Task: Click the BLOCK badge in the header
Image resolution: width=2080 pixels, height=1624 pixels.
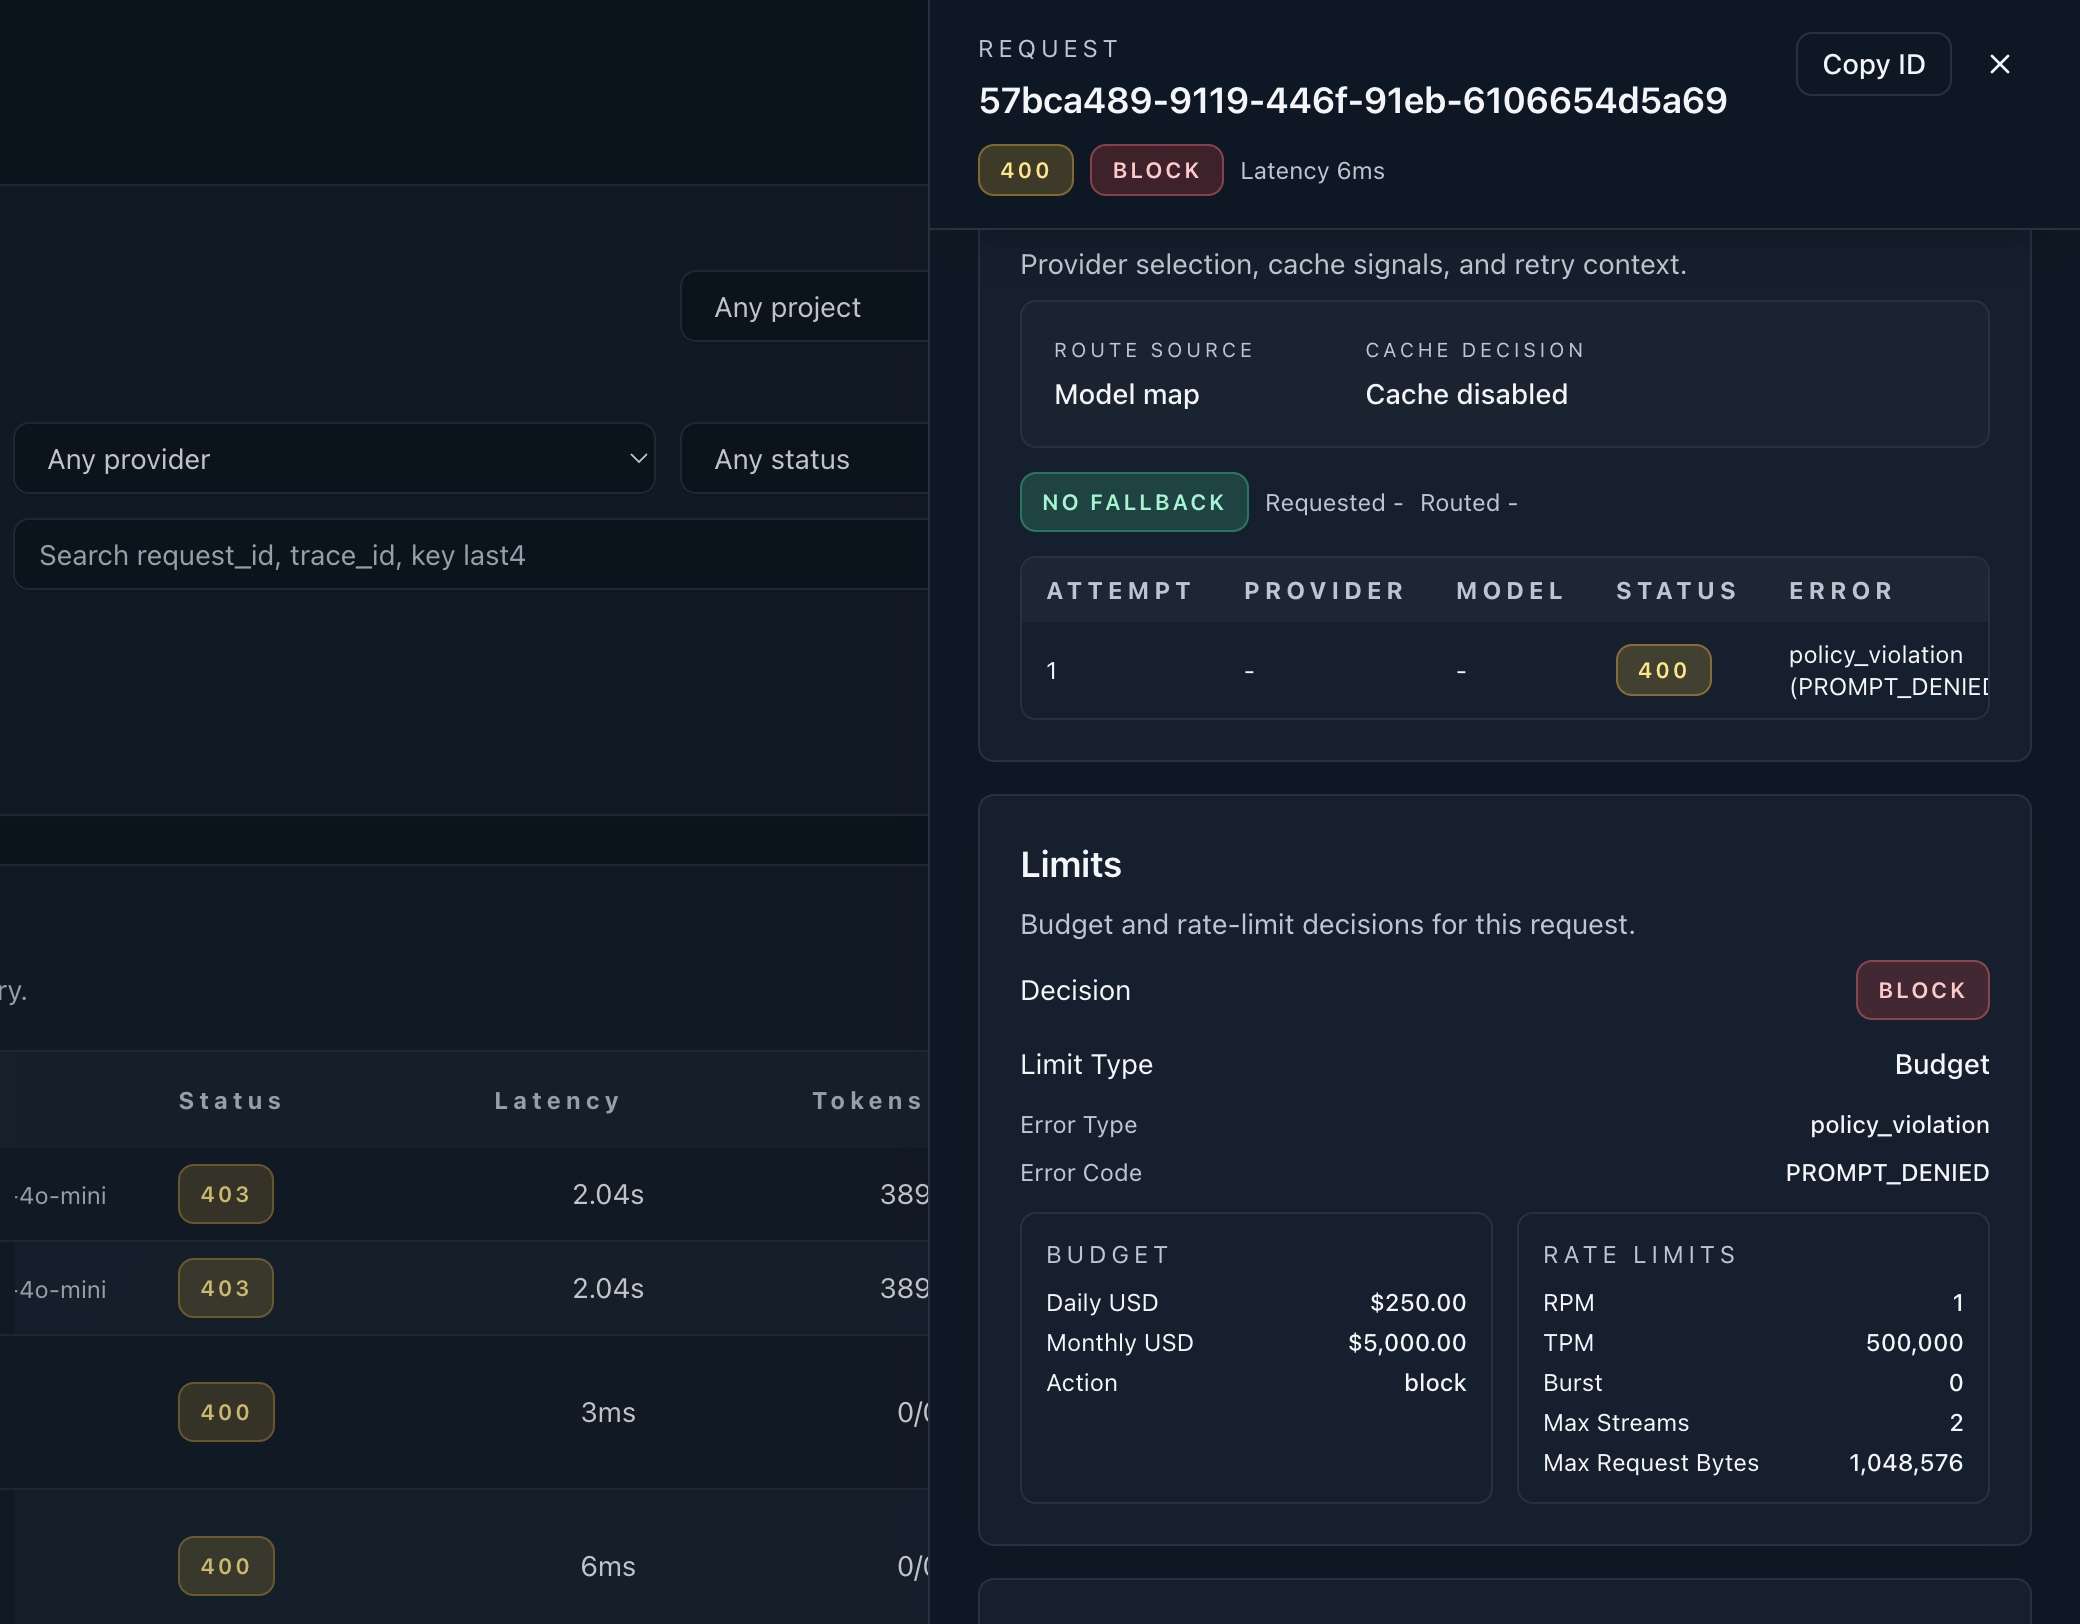Action: (1155, 170)
